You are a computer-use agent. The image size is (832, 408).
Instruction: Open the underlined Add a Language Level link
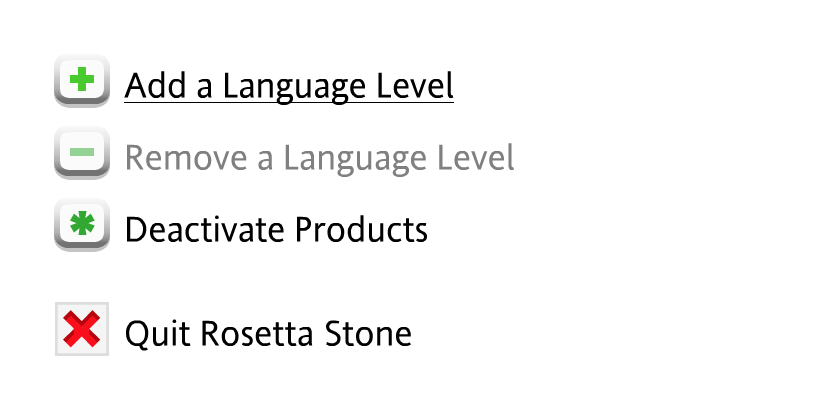pyautogui.click(x=289, y=86)
